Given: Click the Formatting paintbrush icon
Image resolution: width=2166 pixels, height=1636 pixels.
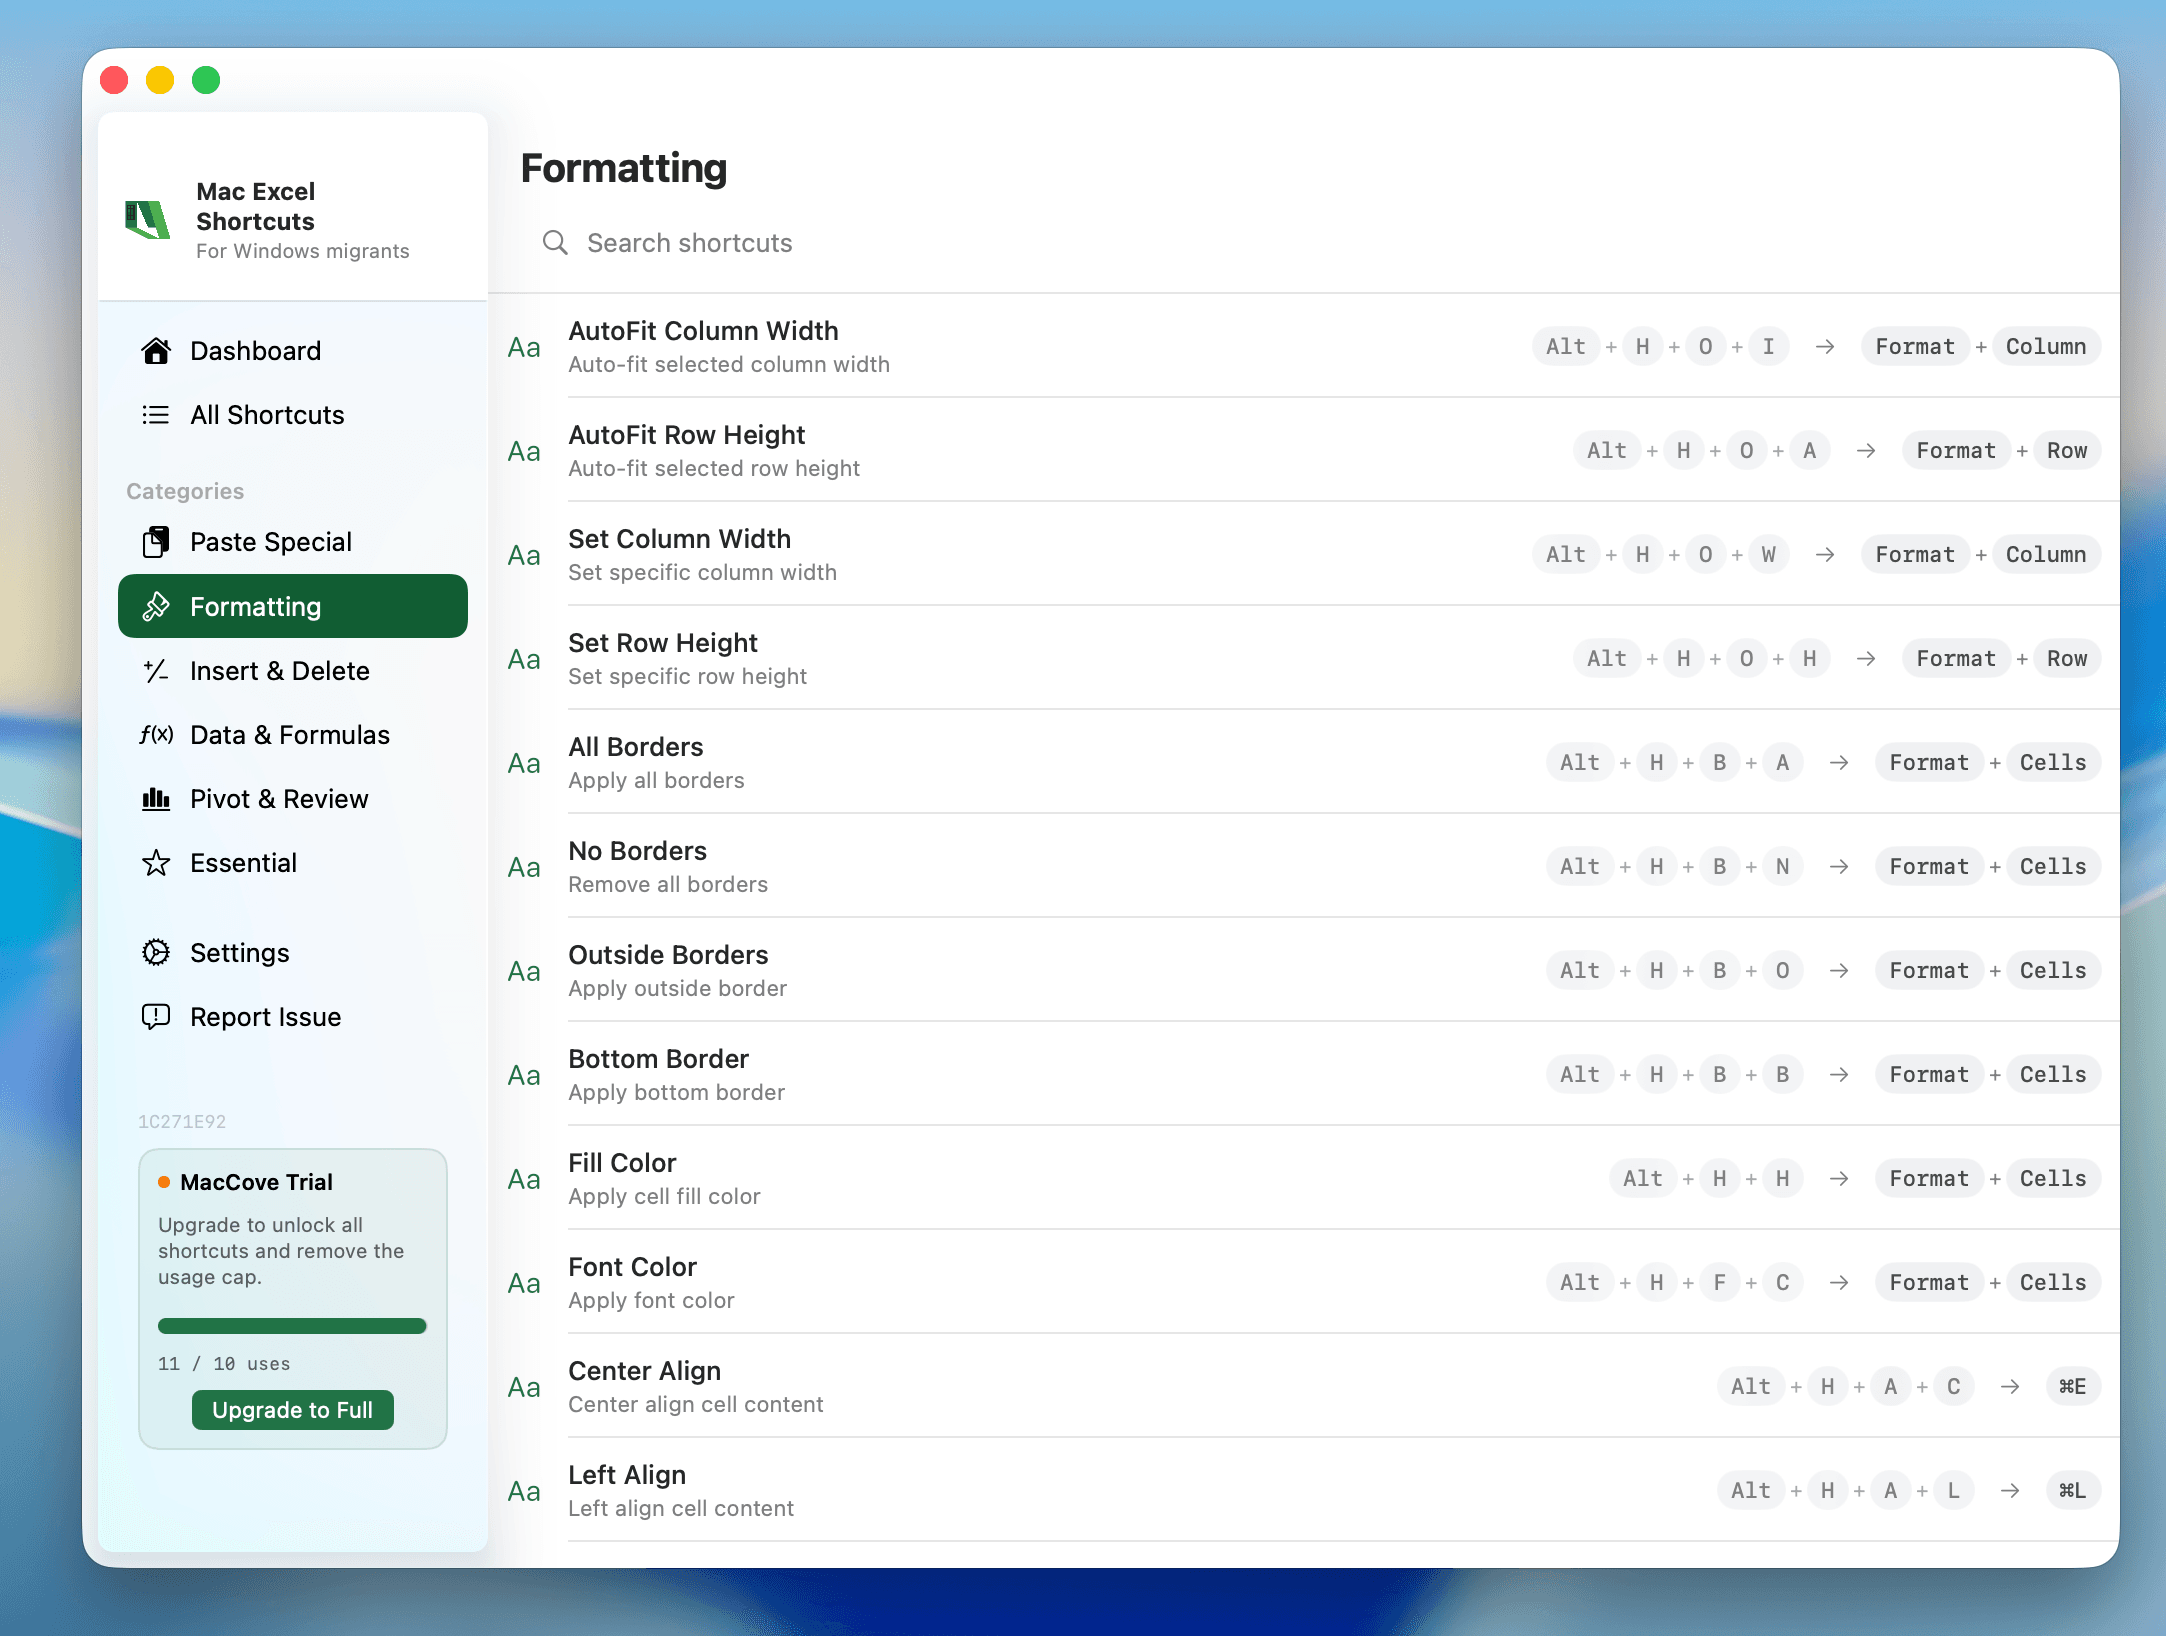Looking at the screenshot, I should 156,606.
